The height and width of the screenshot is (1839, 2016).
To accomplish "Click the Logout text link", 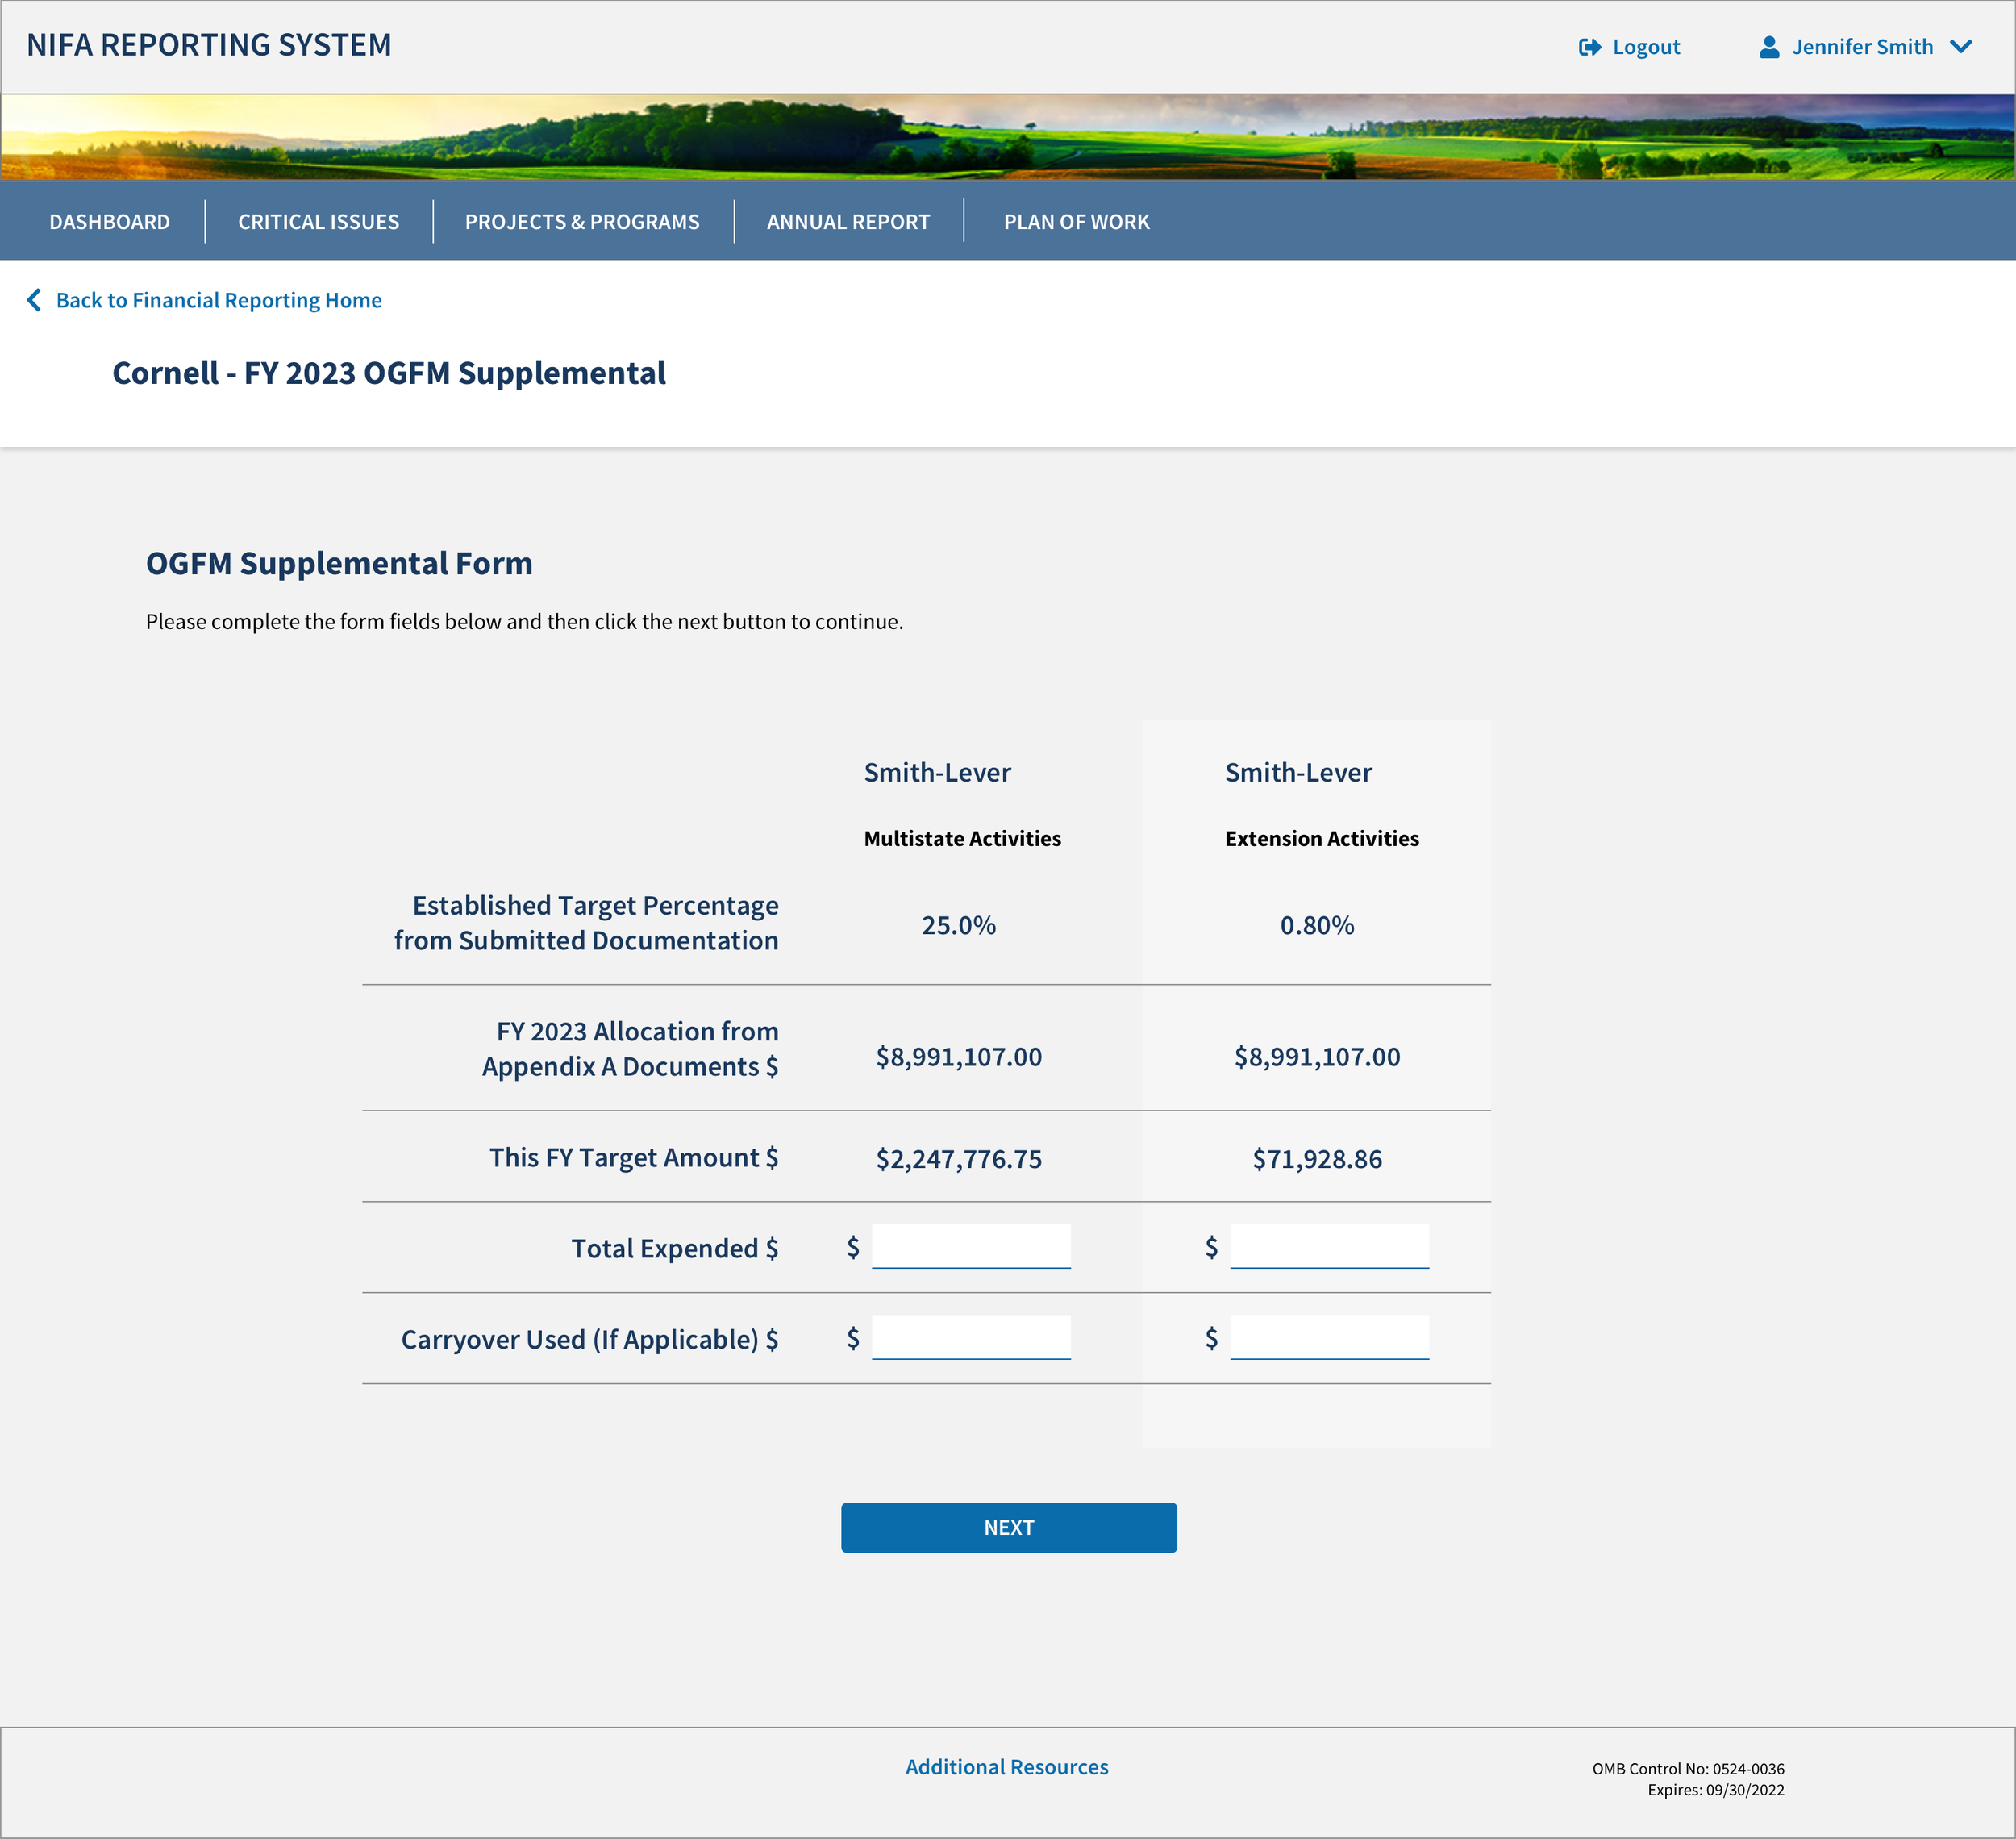I will [1646, 47].
